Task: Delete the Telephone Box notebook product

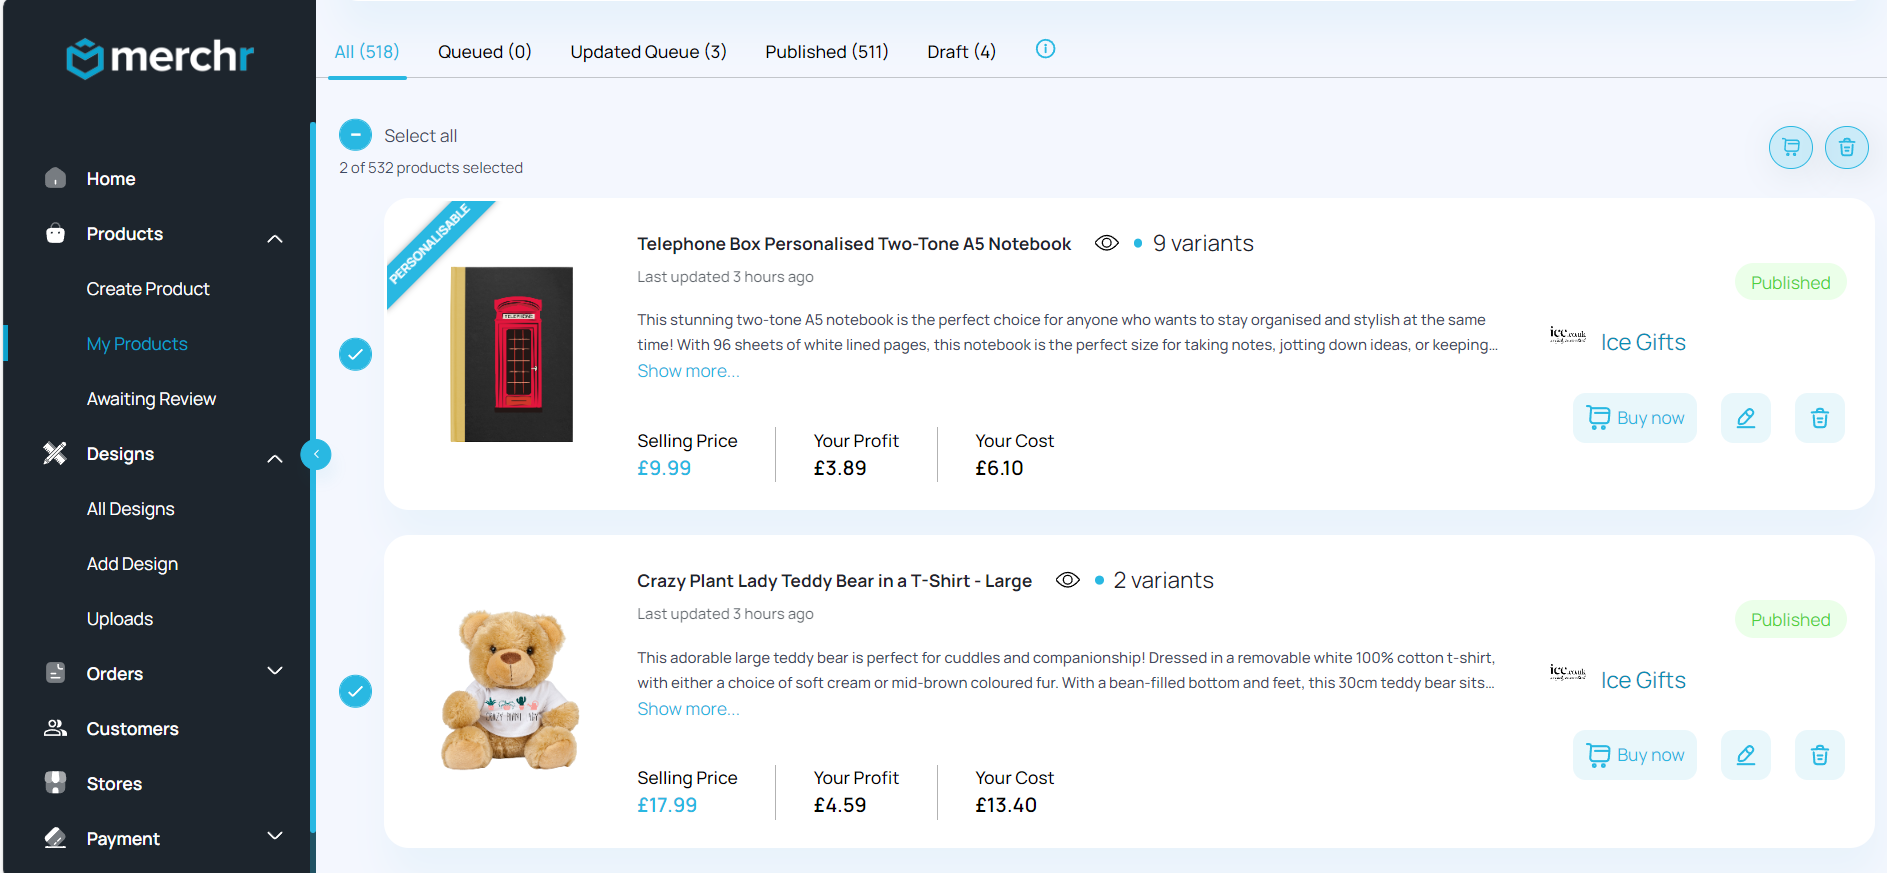Action: click(x=1819, y=418)
